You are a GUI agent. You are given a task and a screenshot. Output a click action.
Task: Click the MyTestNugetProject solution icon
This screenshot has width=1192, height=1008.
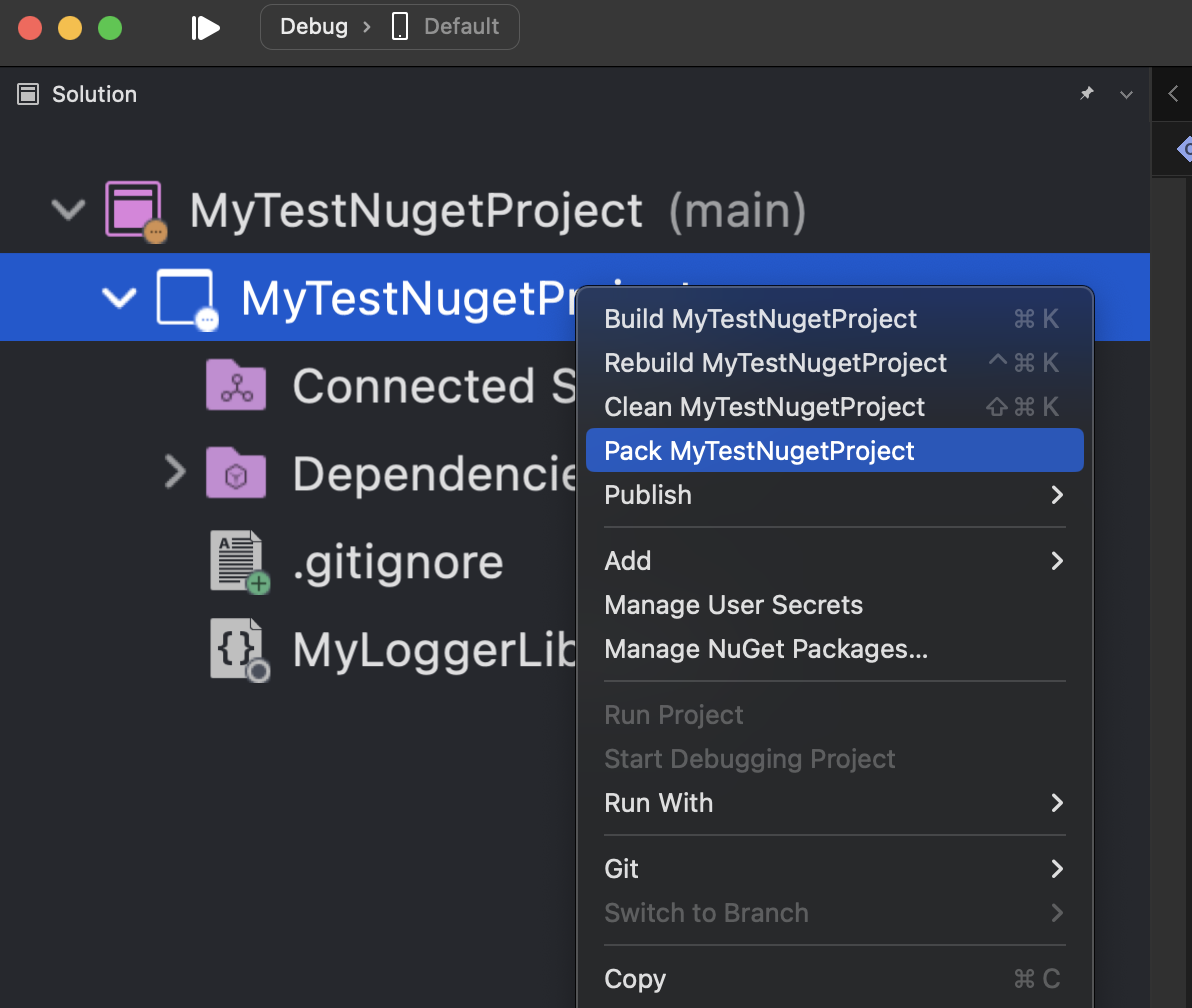point(134,211)
